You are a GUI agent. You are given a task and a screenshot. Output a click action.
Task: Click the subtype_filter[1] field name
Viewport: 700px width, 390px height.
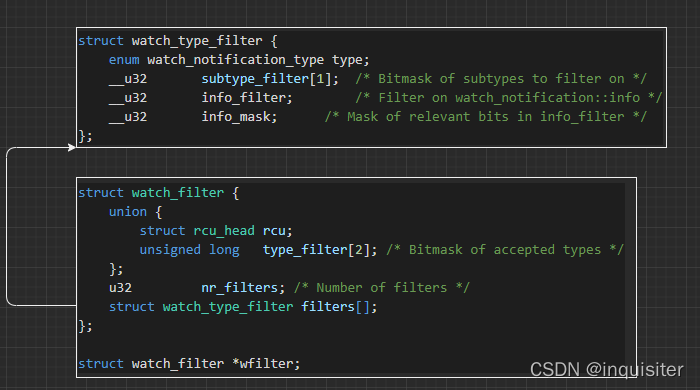click(x=269, y=79)
